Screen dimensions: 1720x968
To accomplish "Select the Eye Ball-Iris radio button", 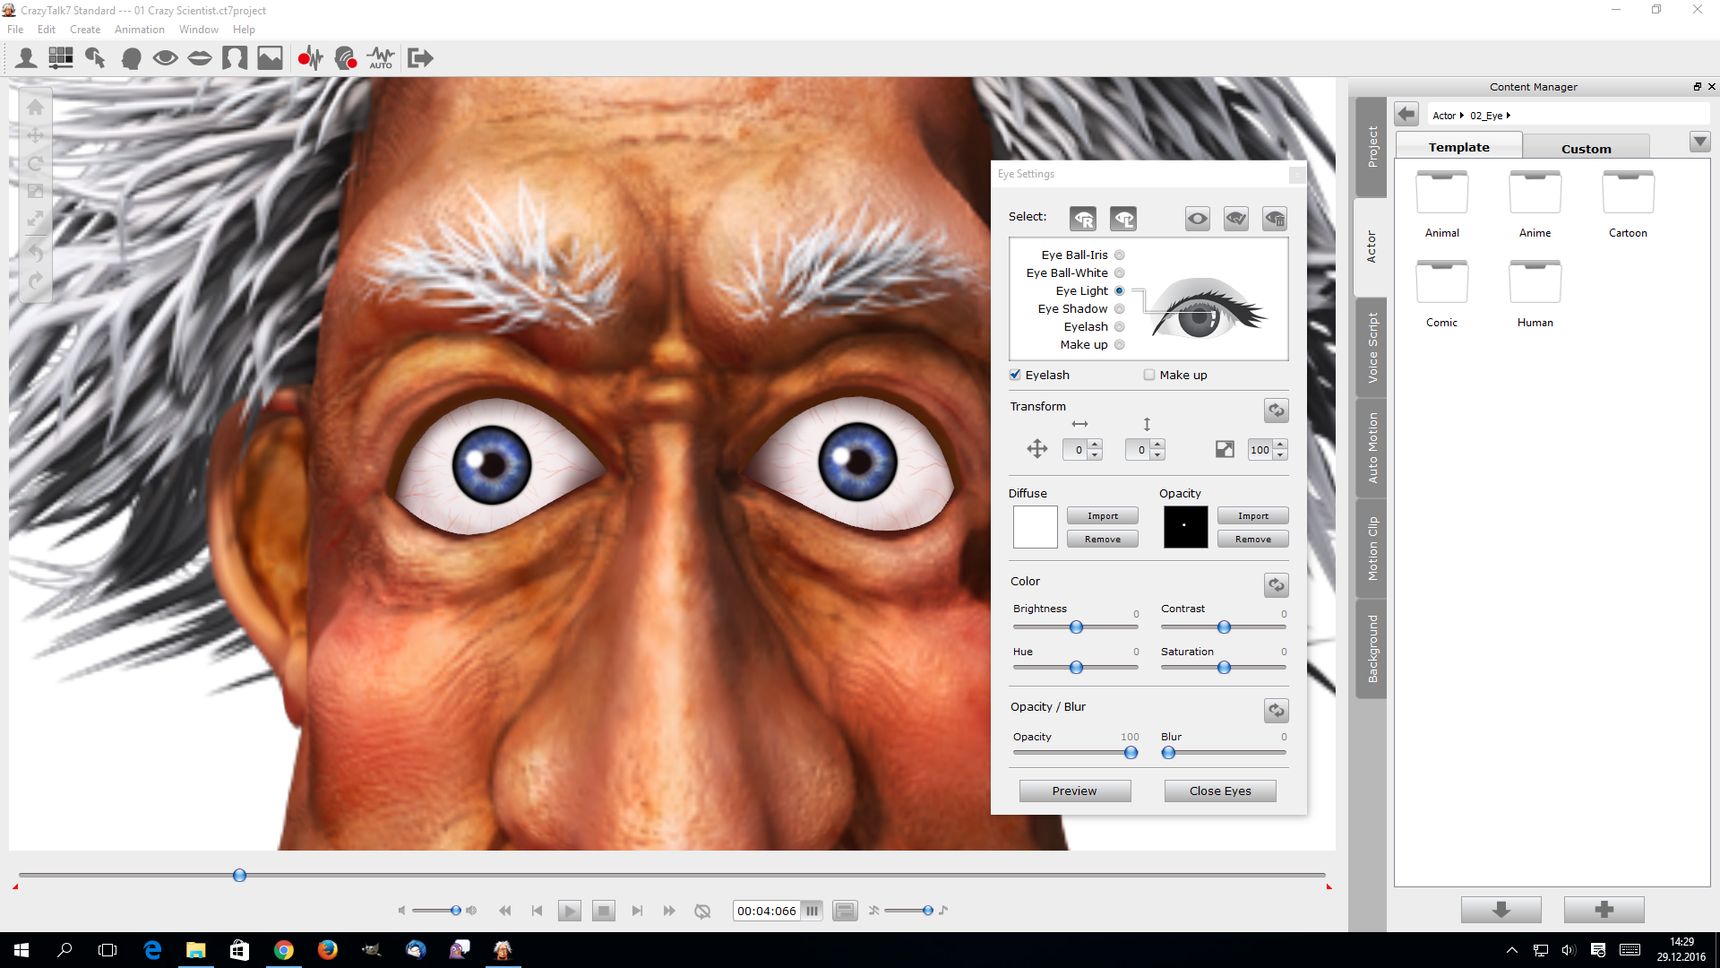I will click(1119, 255).
